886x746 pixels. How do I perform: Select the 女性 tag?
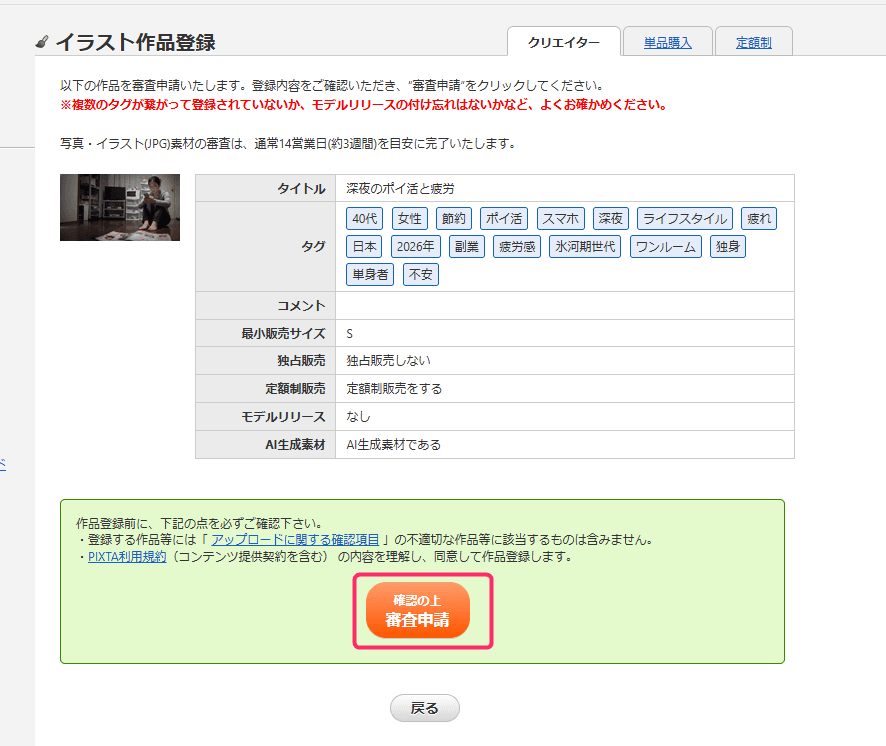coord(409,217)
